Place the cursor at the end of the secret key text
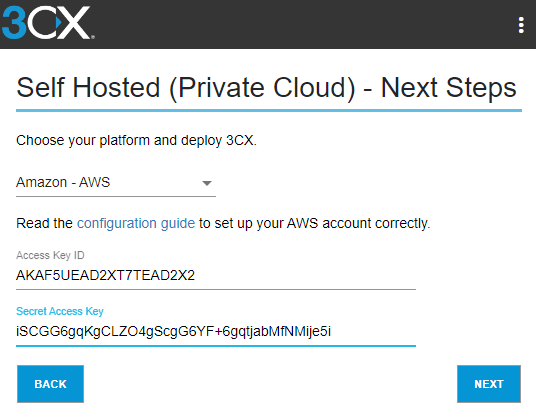536x413 pixels. click(332, 332)
